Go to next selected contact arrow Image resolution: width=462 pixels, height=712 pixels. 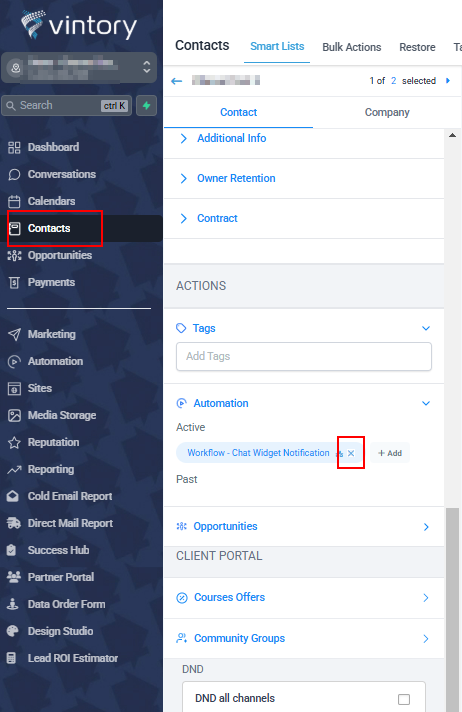point(448,80)
